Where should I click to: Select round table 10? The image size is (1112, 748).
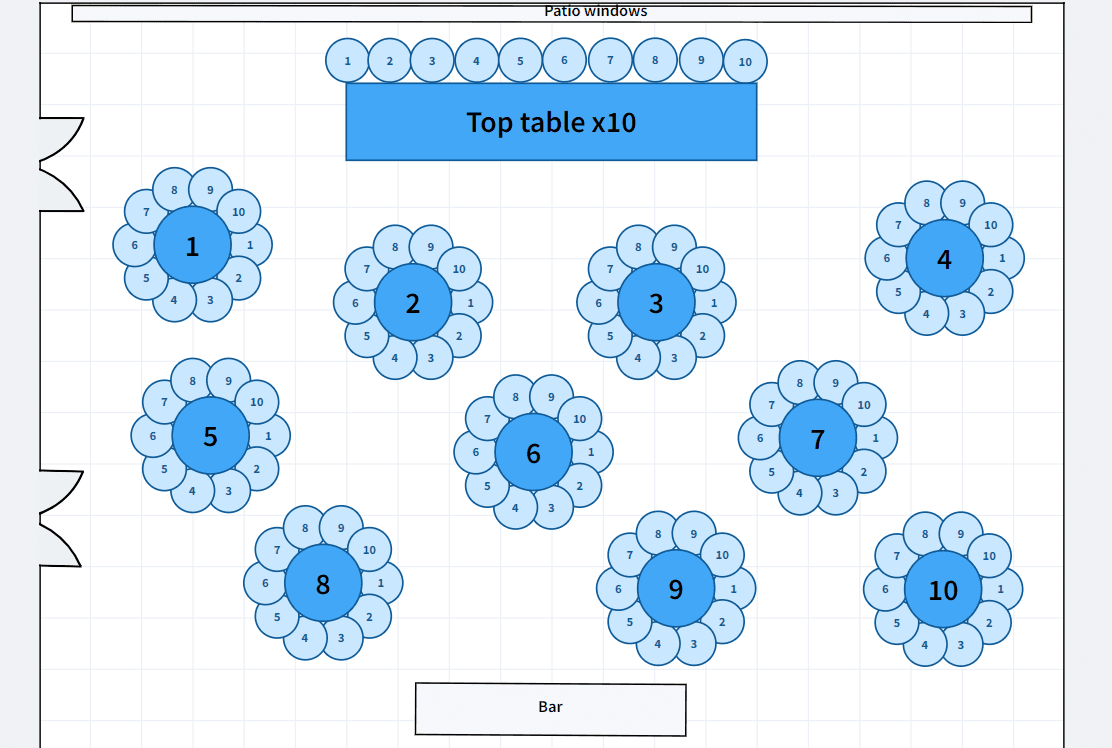click(x=943, y=589)
